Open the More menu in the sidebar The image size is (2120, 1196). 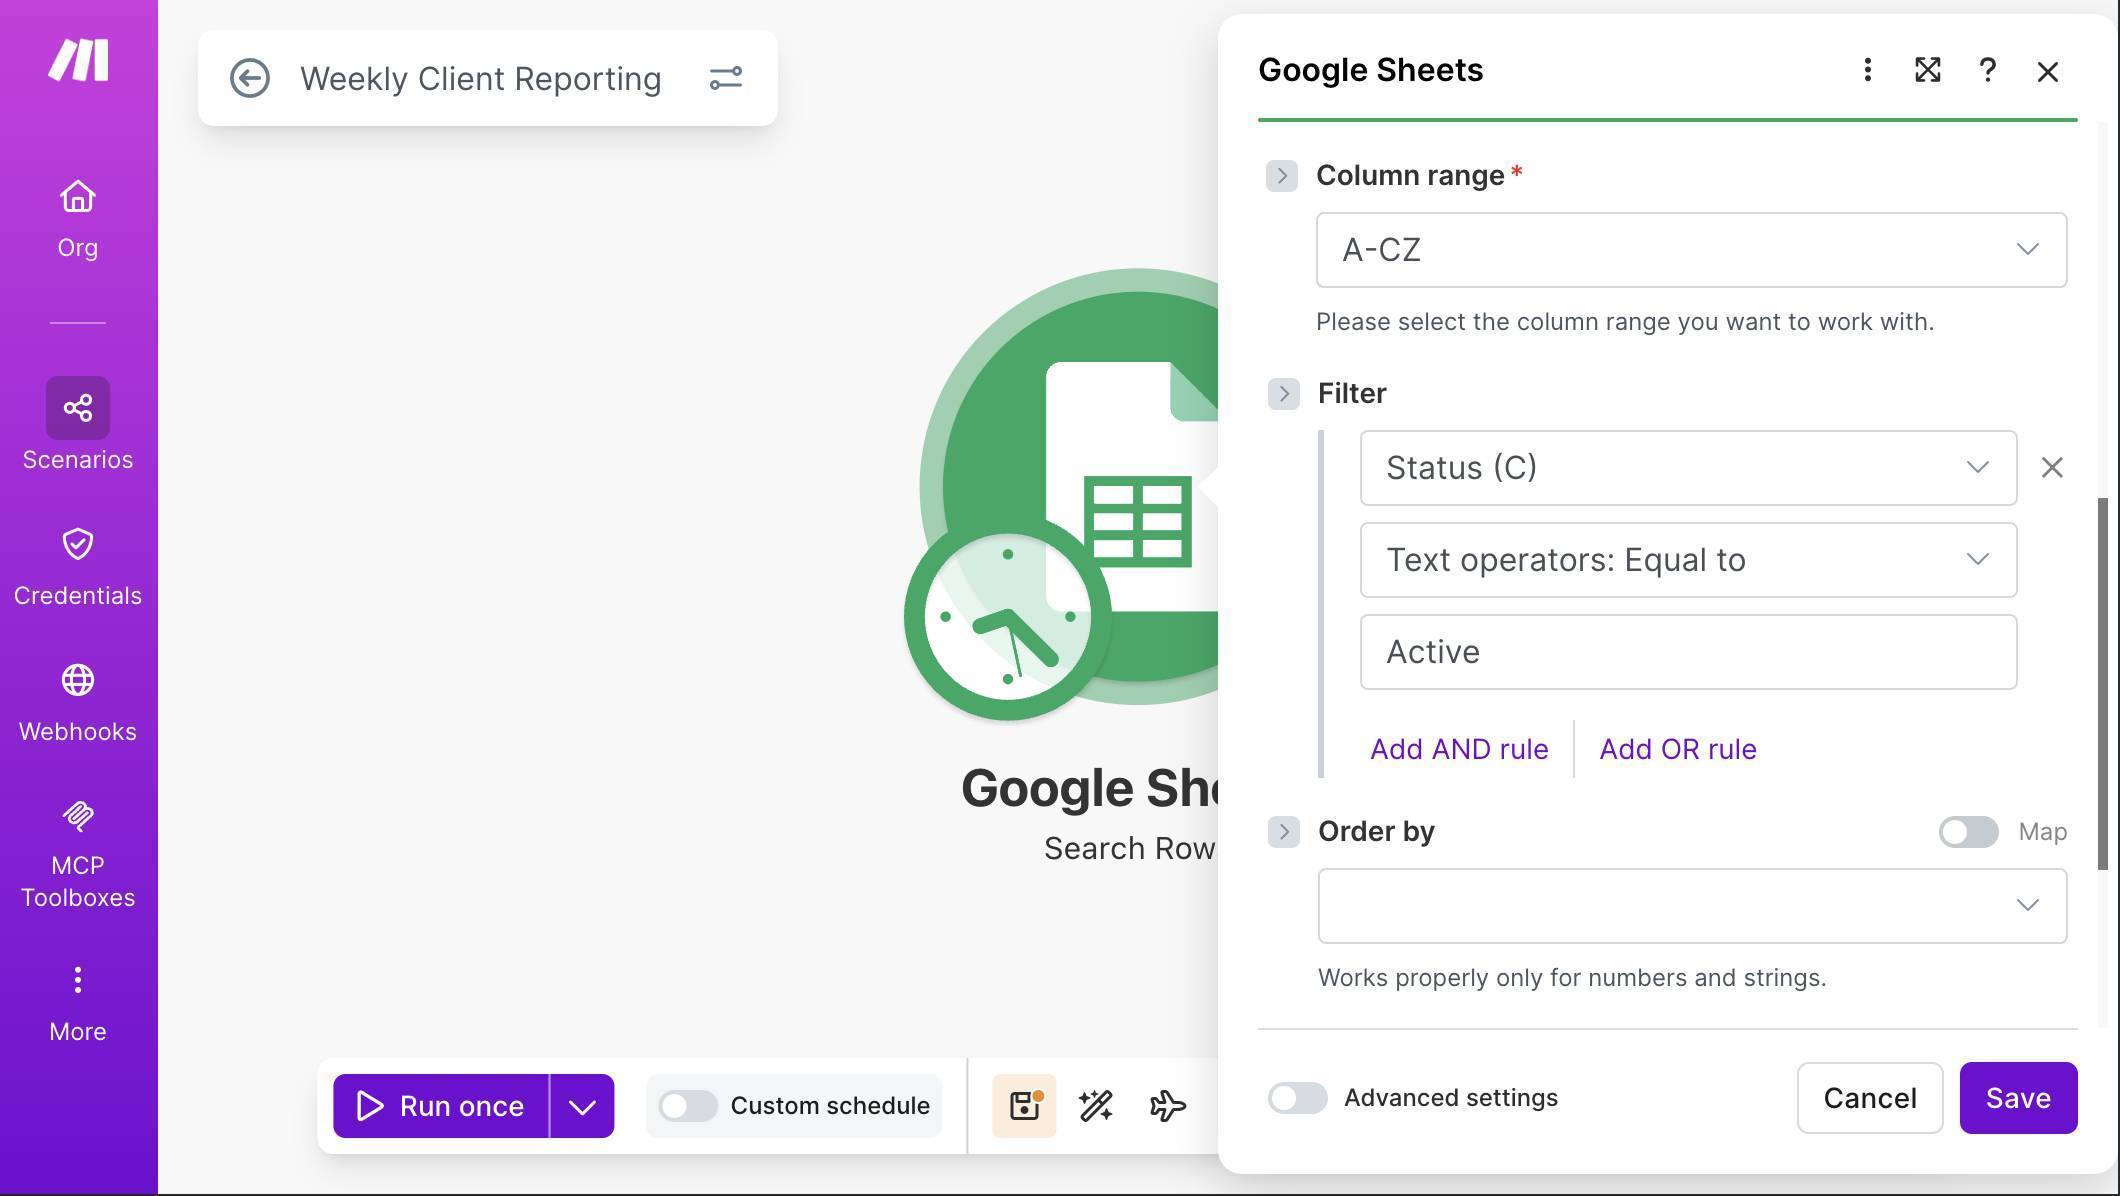77,980
